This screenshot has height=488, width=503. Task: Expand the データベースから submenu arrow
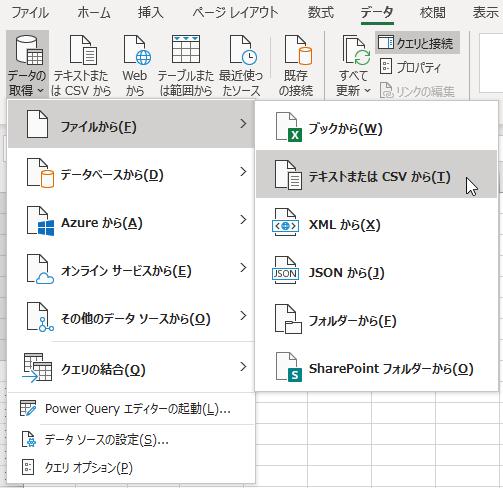click(244, 172)
